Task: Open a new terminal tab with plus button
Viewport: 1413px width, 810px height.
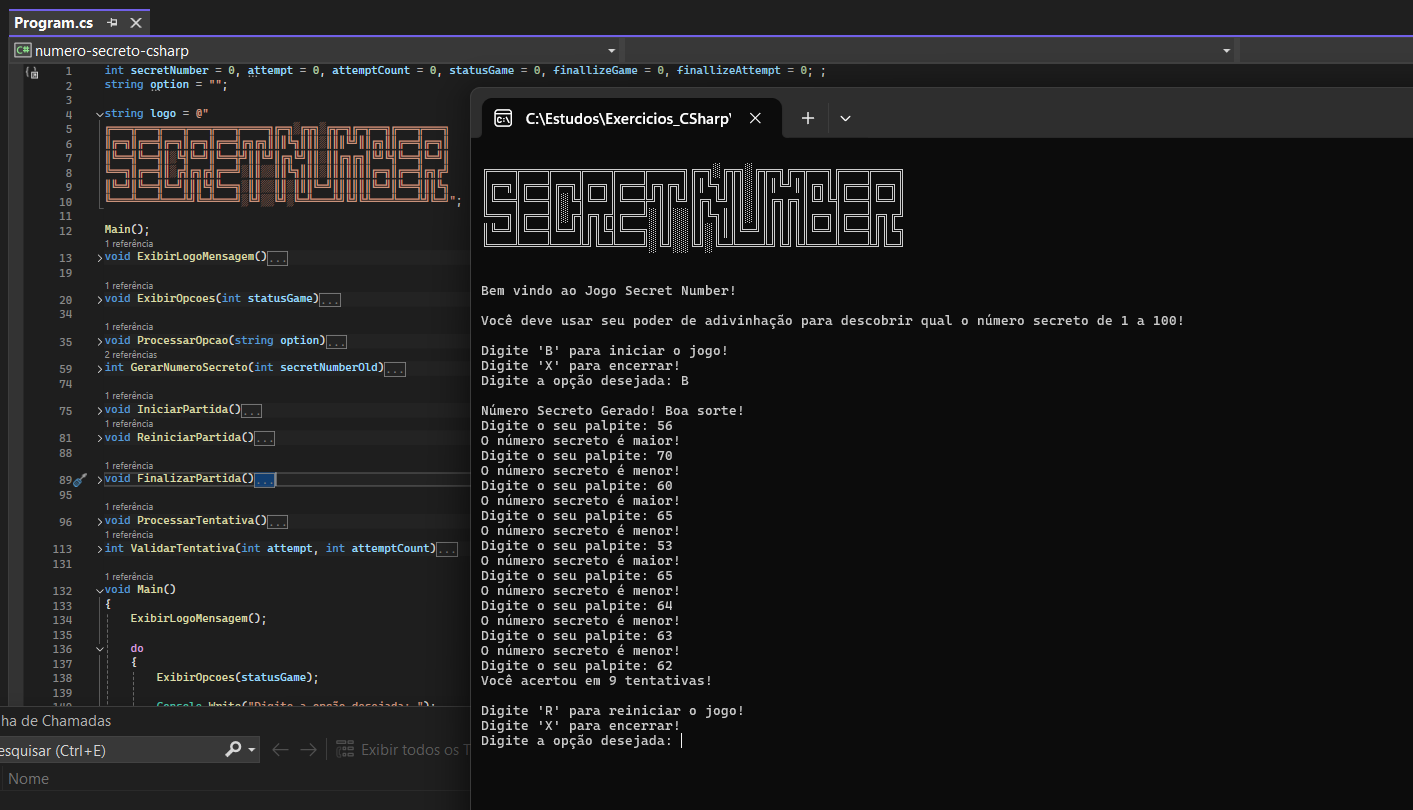Action: pyautogui.click(x=808, y=118)
